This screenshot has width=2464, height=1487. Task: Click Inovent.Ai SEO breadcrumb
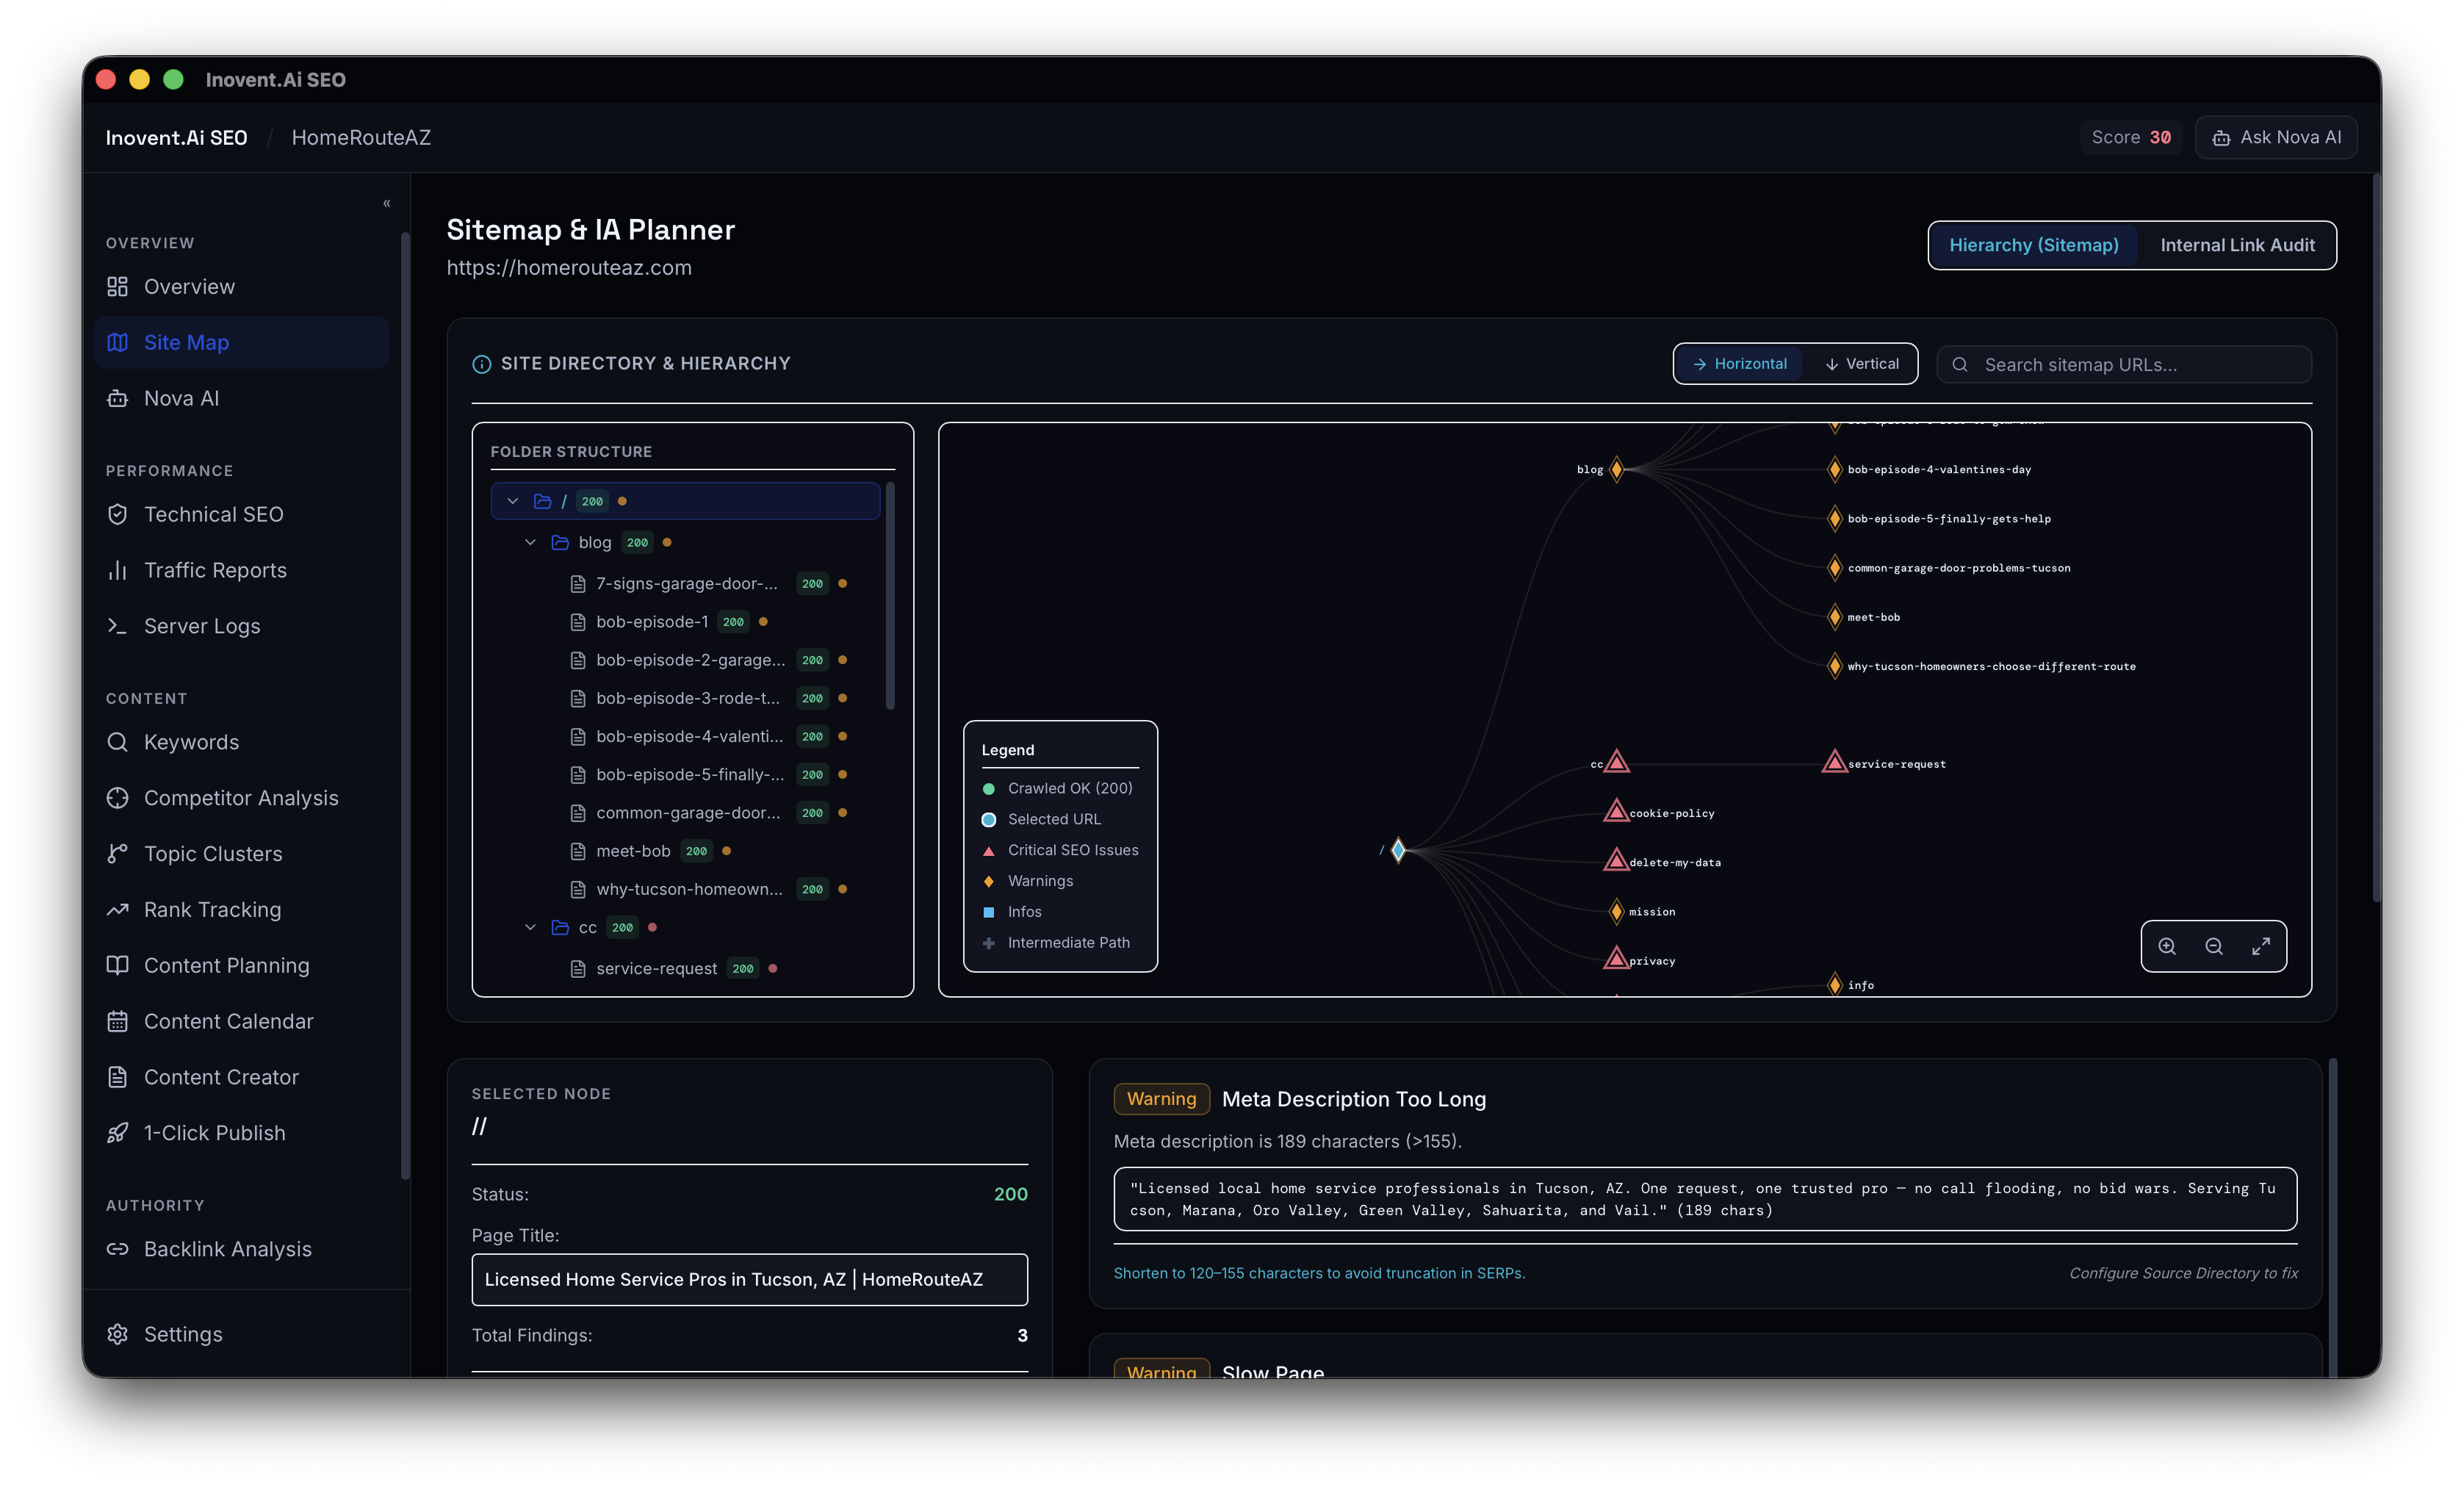[176, 137]
